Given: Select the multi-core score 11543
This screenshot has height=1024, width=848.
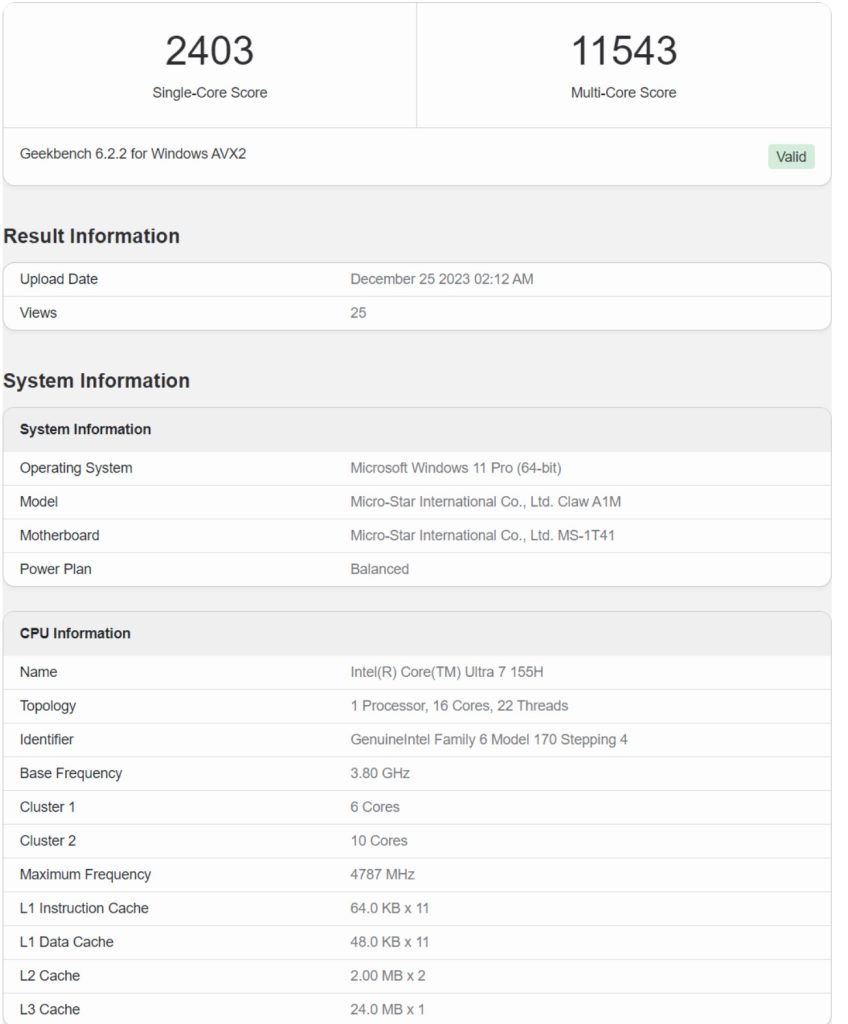Looking at the screenshot, I should coord(624,50).
